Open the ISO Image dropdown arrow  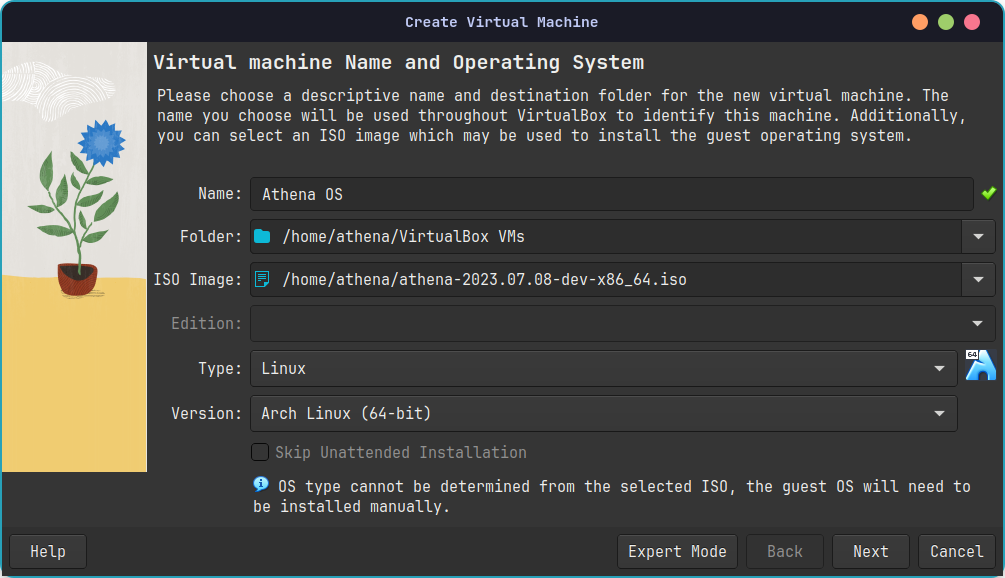click(978, 279)
